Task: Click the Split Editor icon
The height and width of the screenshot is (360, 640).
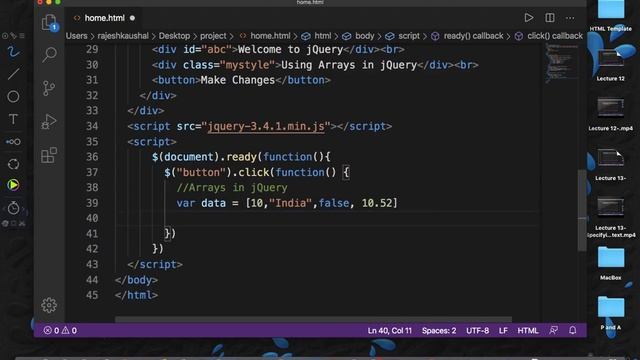Action: point(550,18)
